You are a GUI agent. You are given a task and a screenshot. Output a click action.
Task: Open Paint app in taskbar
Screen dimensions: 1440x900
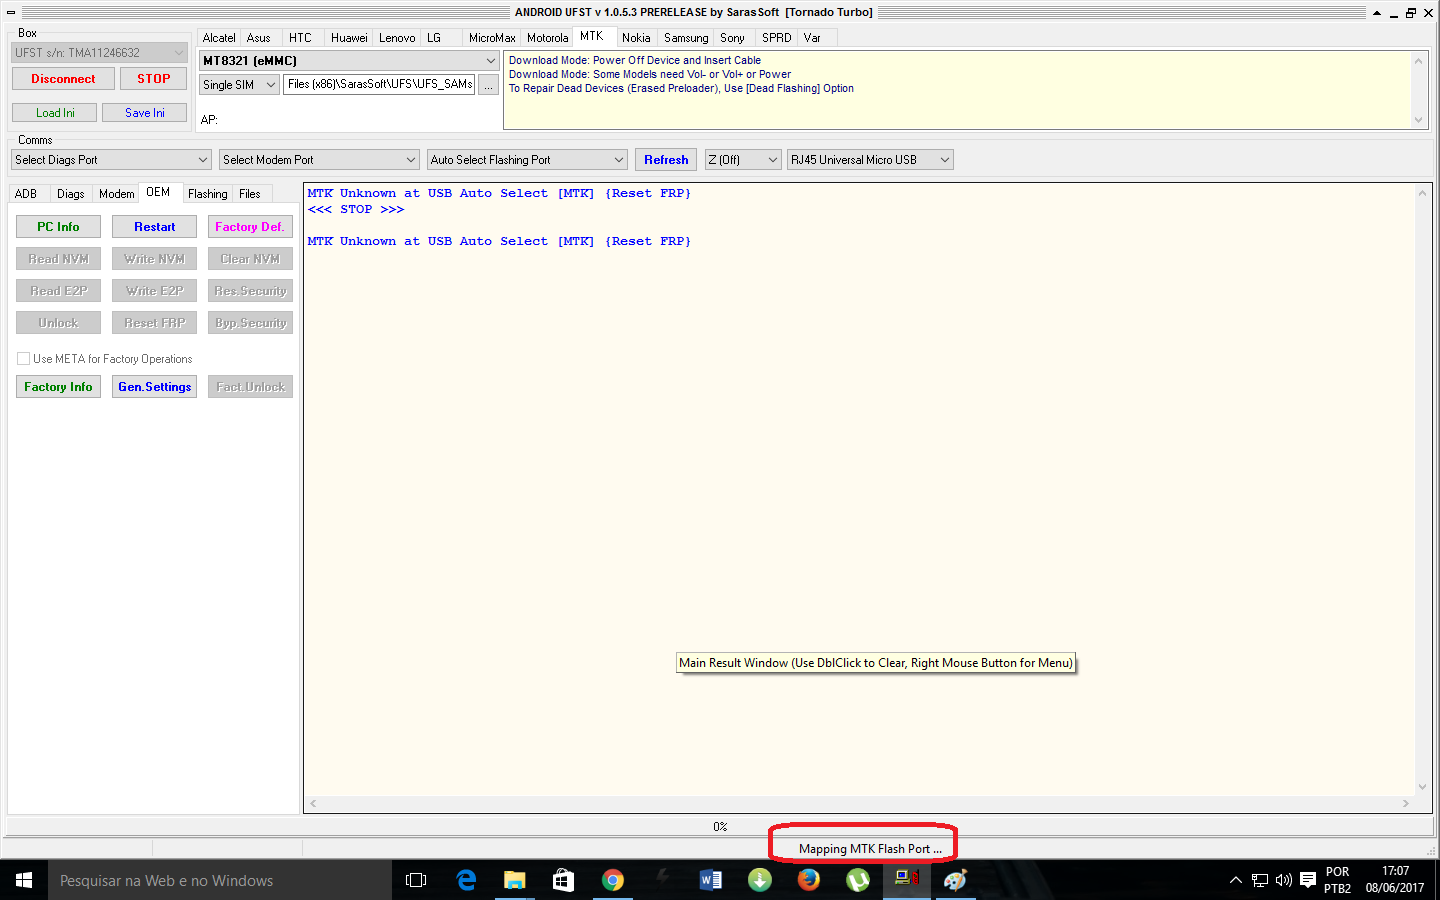[955, 880]
